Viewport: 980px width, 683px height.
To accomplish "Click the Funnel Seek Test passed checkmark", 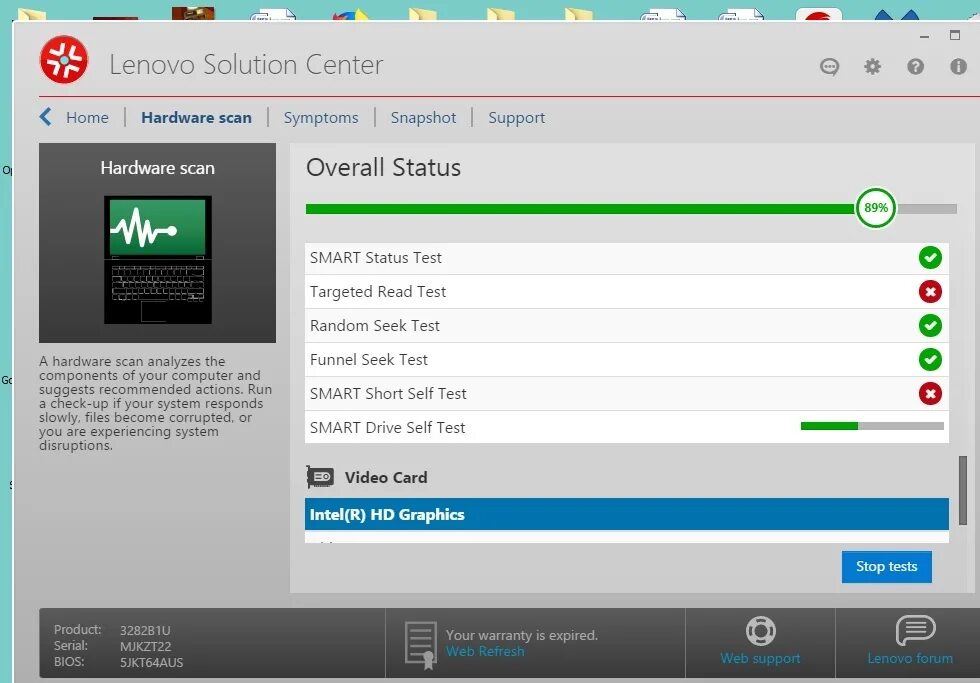I will tap(930, 359).
